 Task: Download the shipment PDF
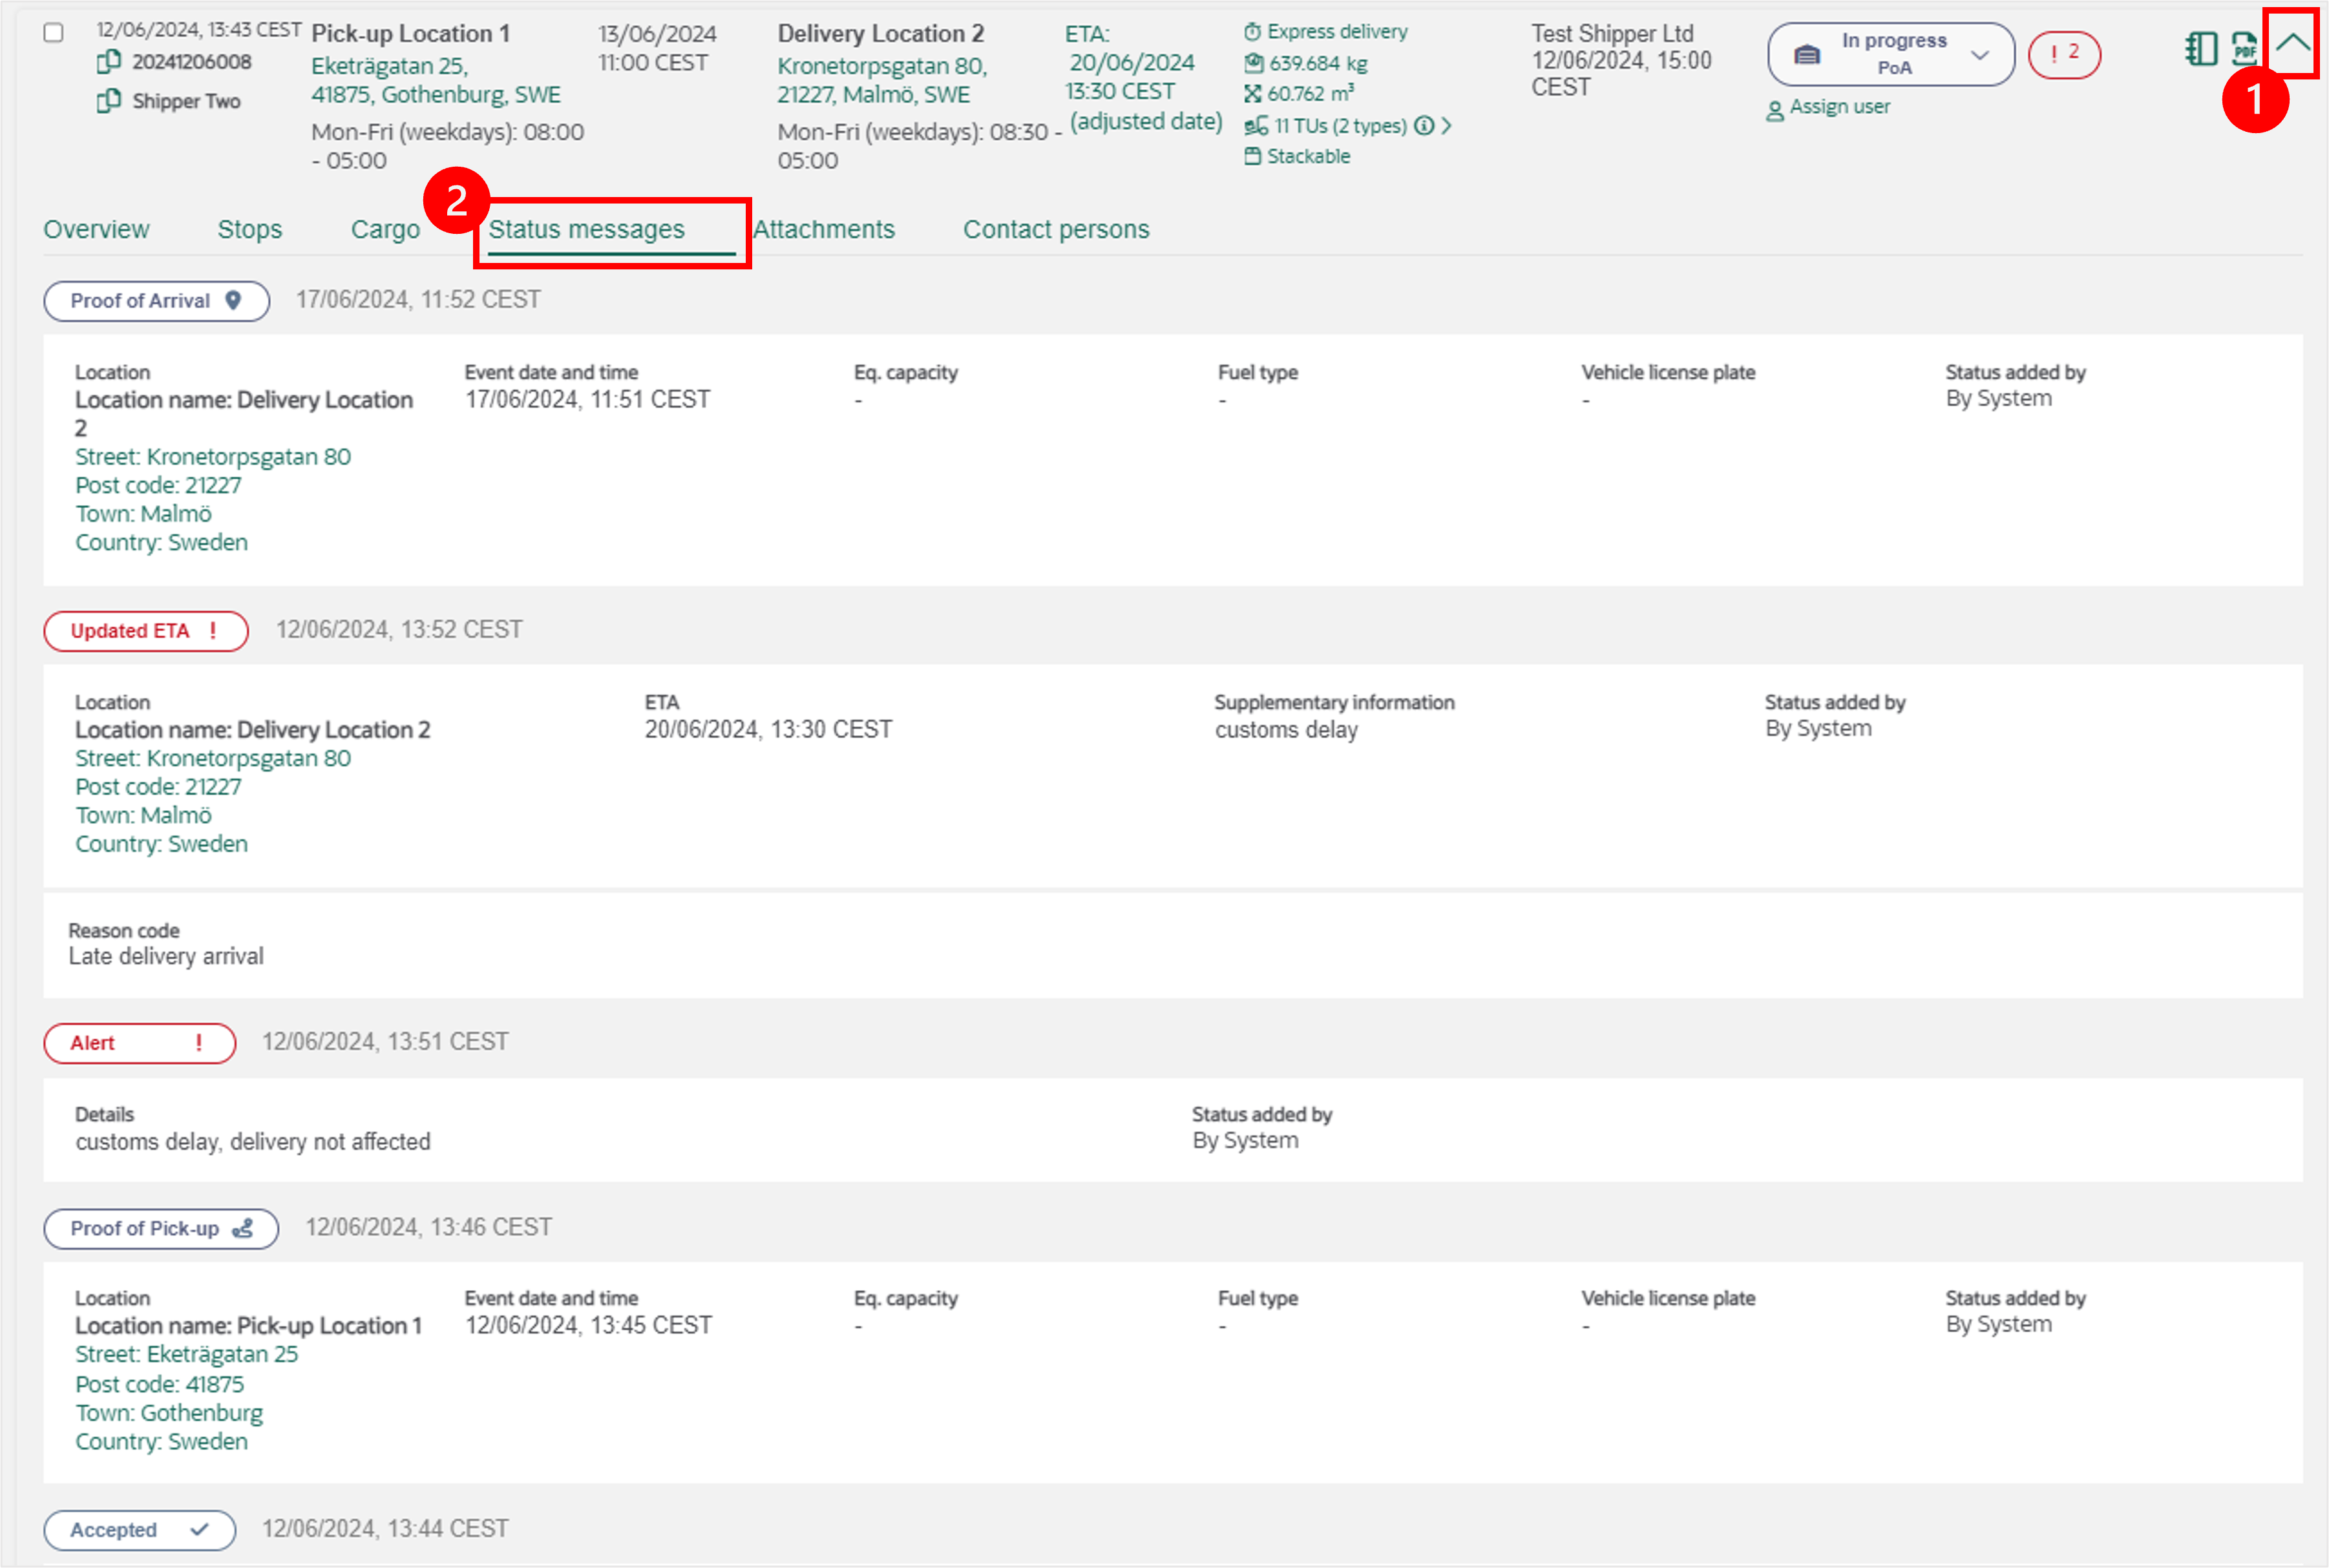pos(2245,48)
